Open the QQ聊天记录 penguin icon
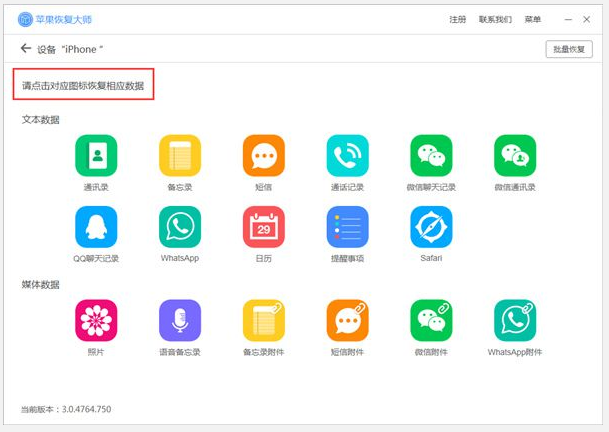609x432 pixels. click(96, 227)
